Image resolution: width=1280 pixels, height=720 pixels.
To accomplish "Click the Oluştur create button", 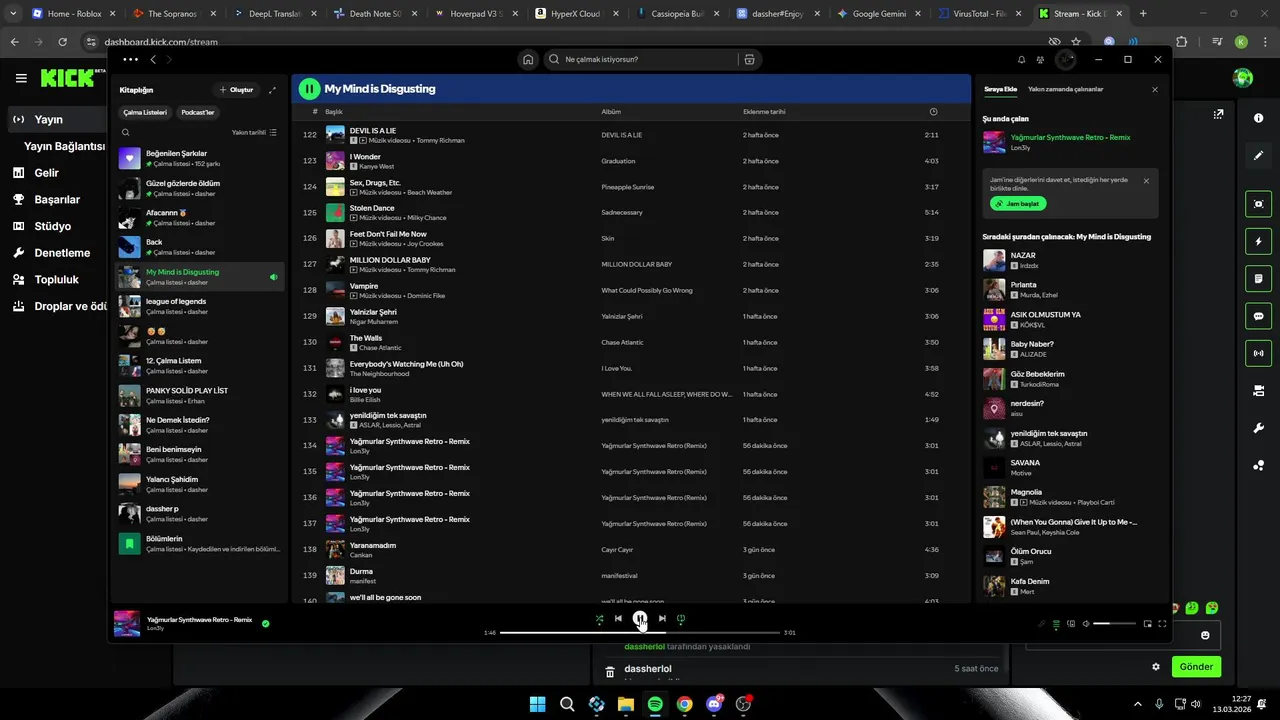I will click(237, 90).
